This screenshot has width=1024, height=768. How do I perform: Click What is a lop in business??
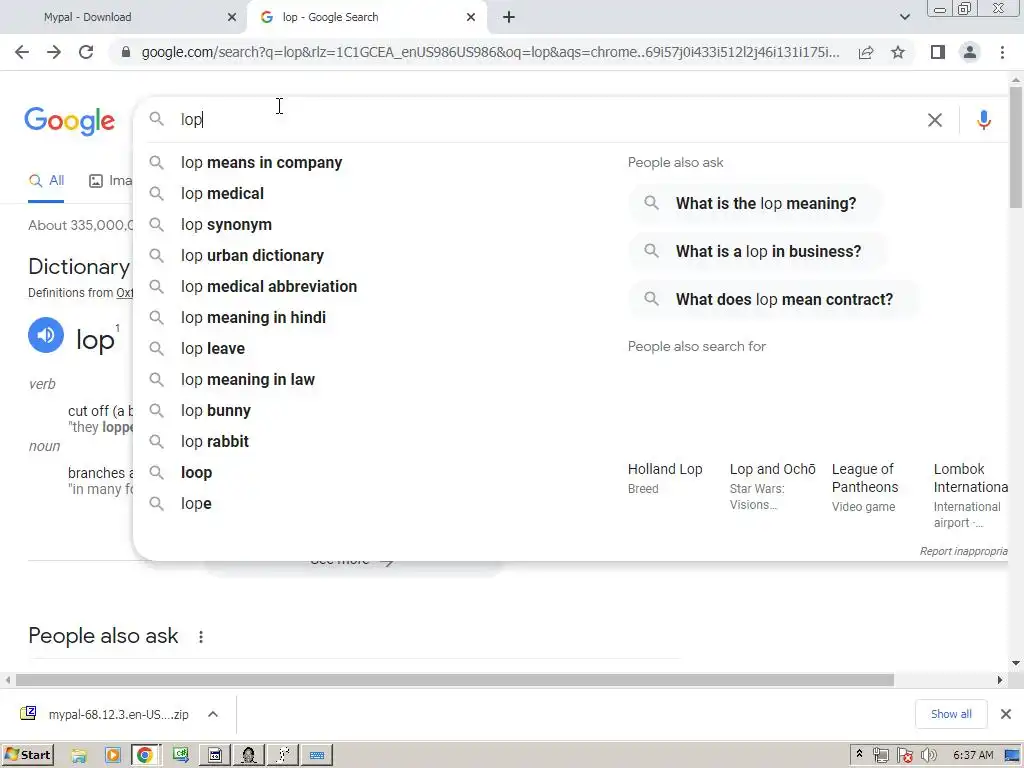(x=757, y=251)
